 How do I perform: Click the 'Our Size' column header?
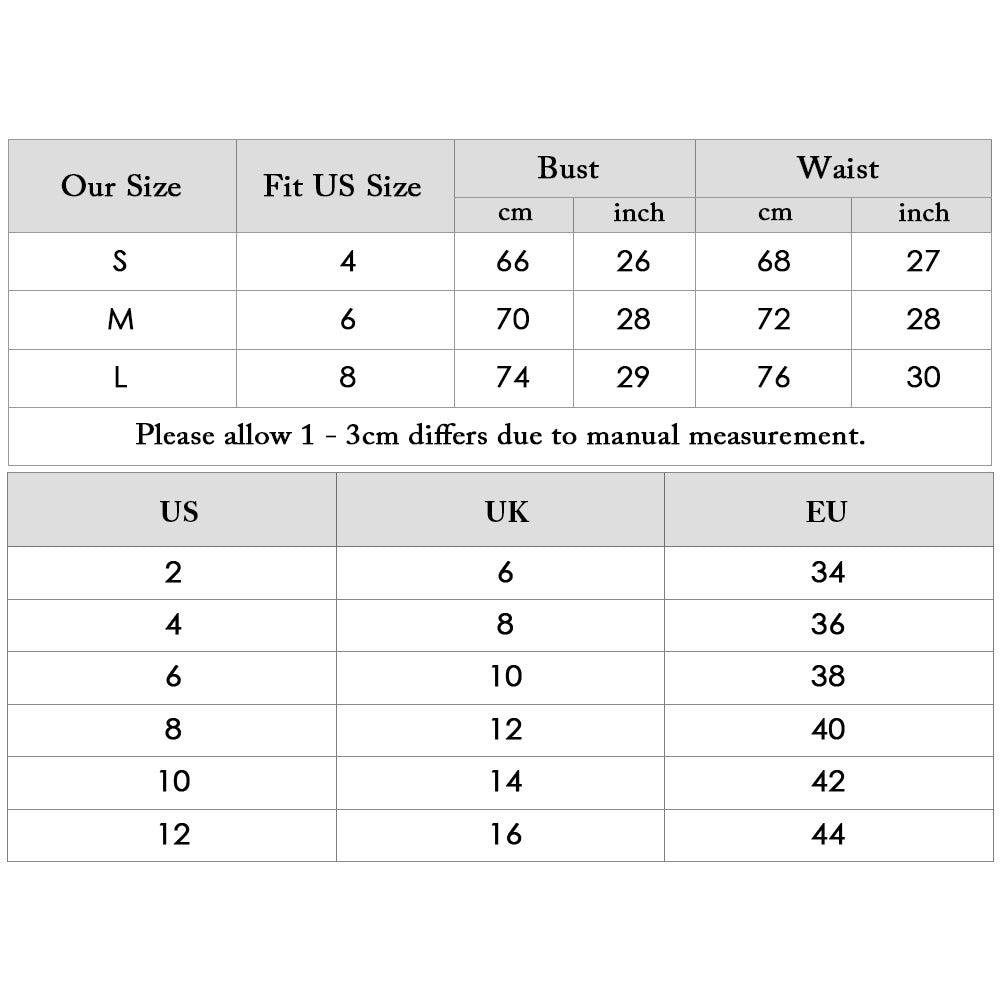click(x=121, y=187)
